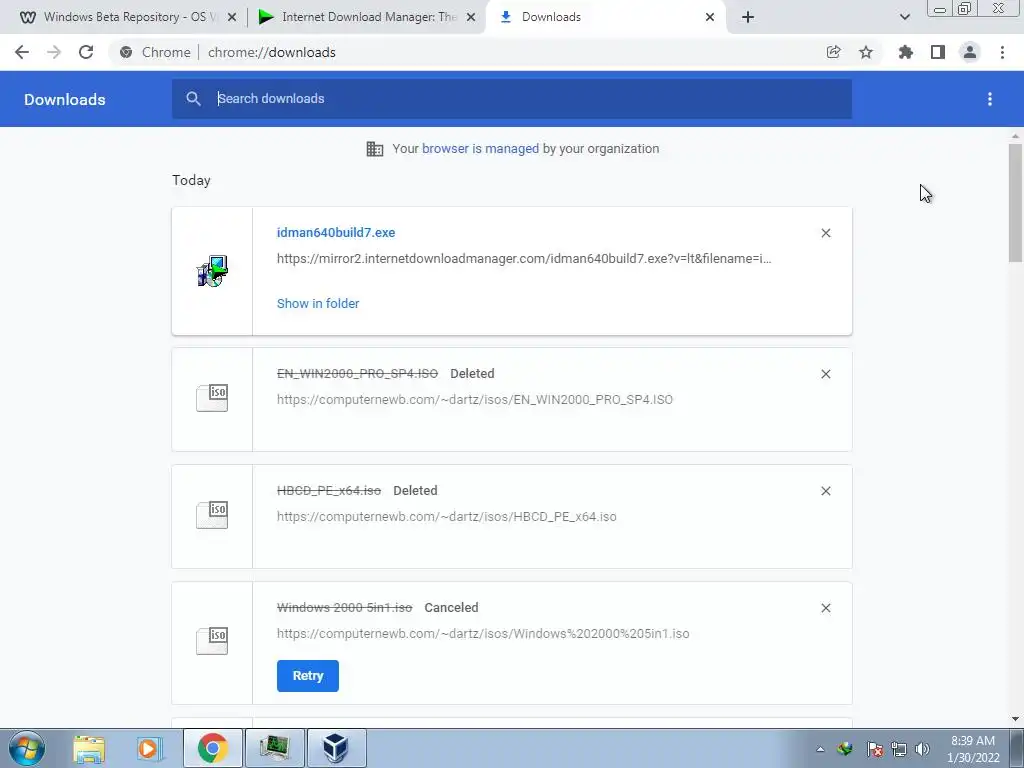Open the Chrome profile avatar
Viewport: 1024px width, 768px height.
pos(970,52)
